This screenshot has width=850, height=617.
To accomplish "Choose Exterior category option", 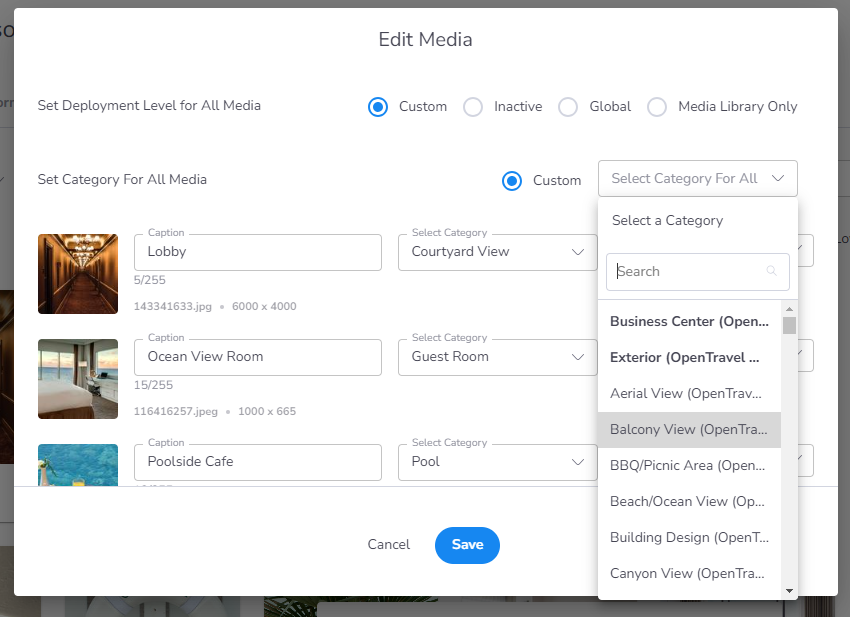I will [690, 358].
